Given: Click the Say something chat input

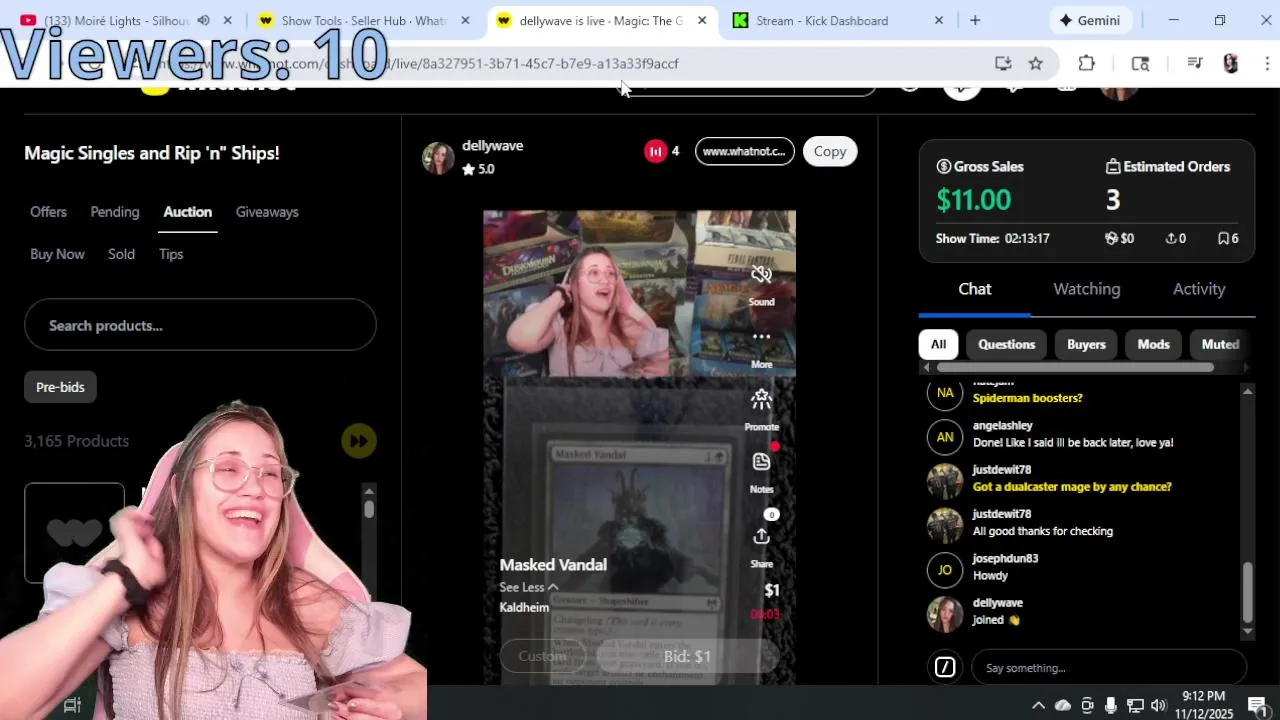Looking at the screenshot, I should coord(1109,667).
